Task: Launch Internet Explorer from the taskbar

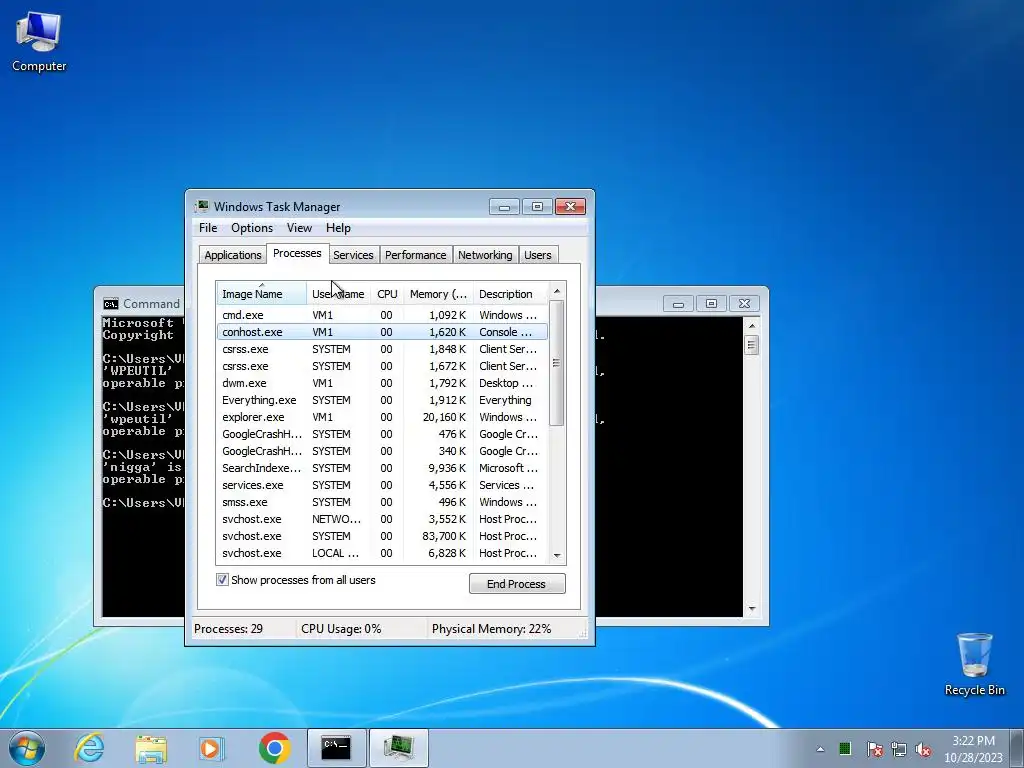Action: tap(89, 748)
